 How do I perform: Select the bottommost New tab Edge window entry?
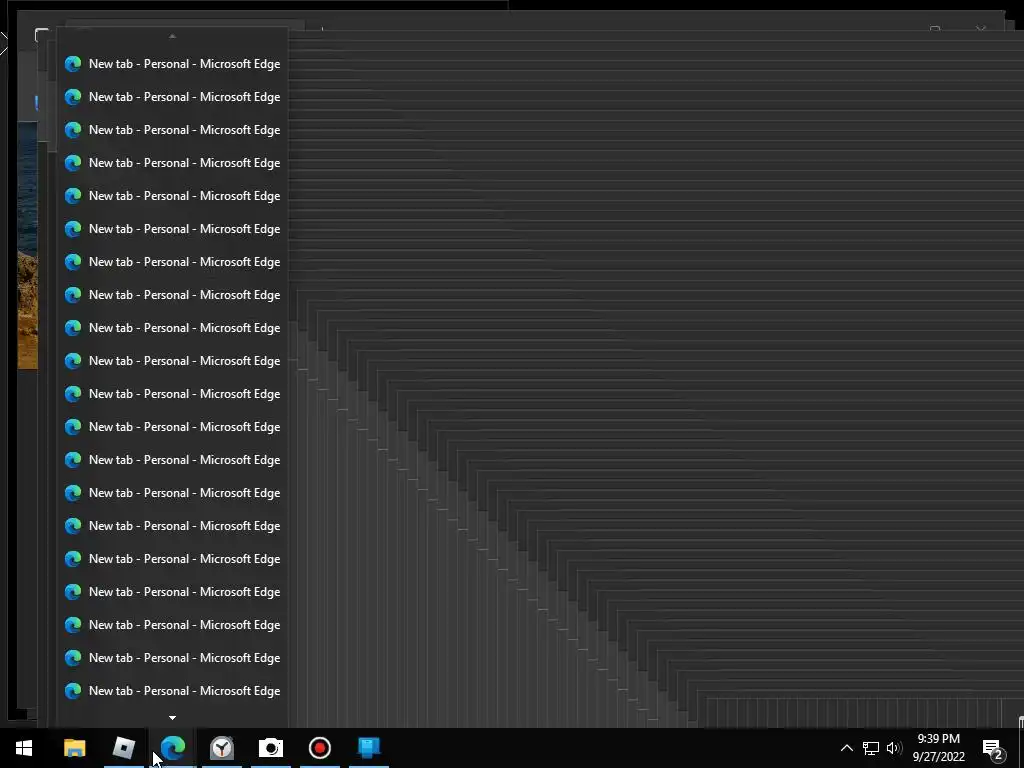point(172,691)
